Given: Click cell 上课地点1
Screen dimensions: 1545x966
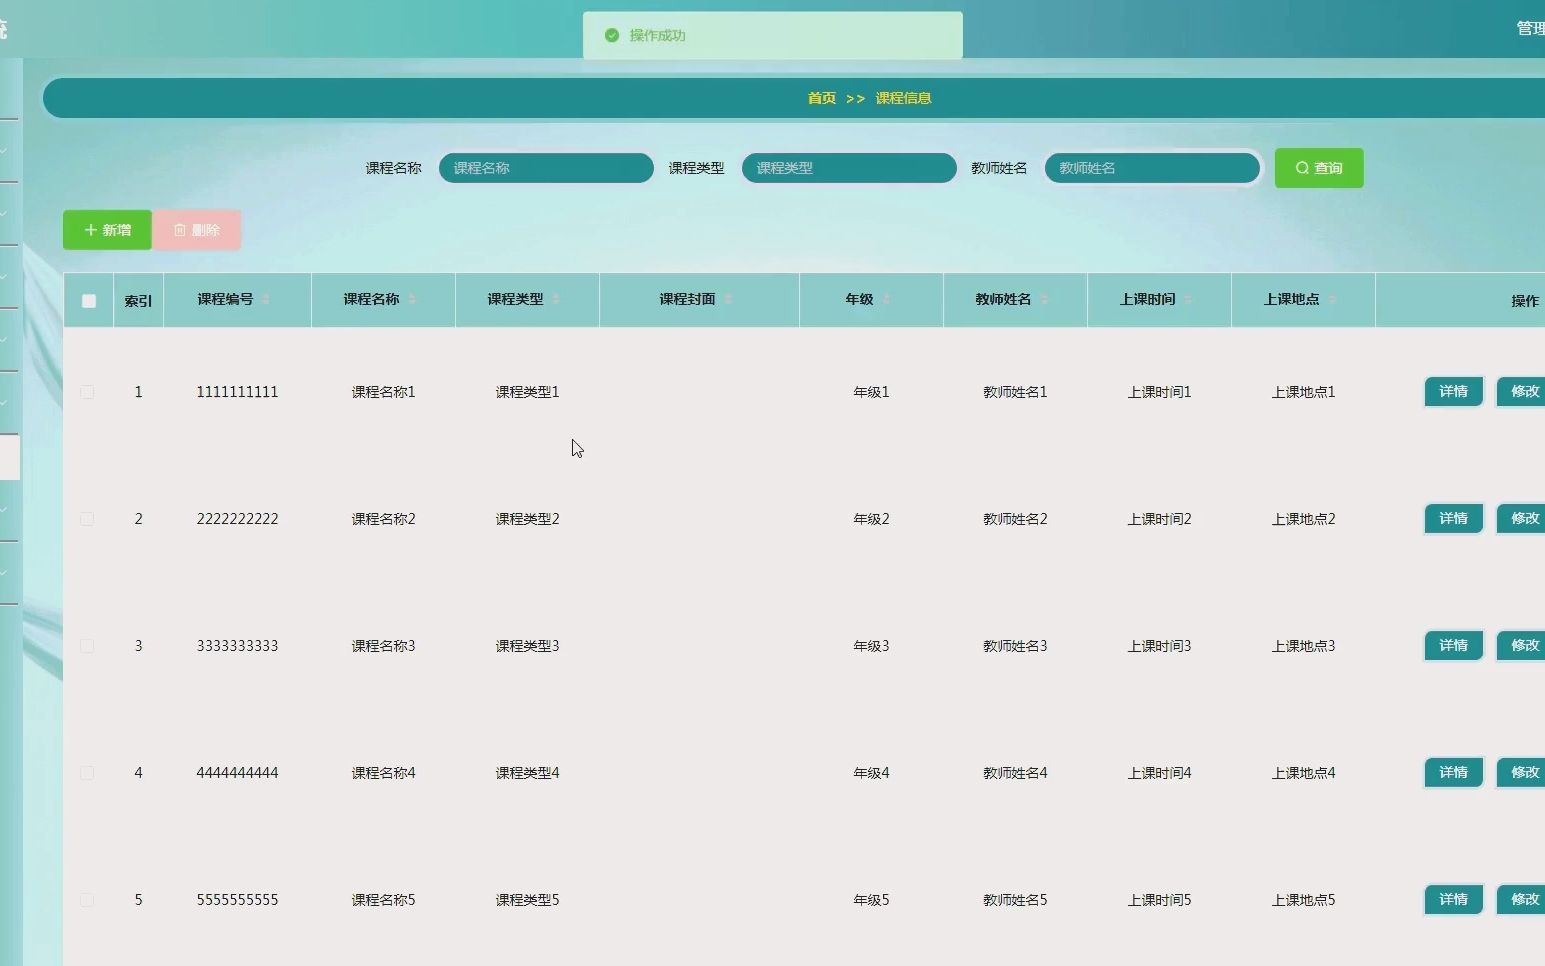Looking at the screenshot, I should pos(1303,392).
